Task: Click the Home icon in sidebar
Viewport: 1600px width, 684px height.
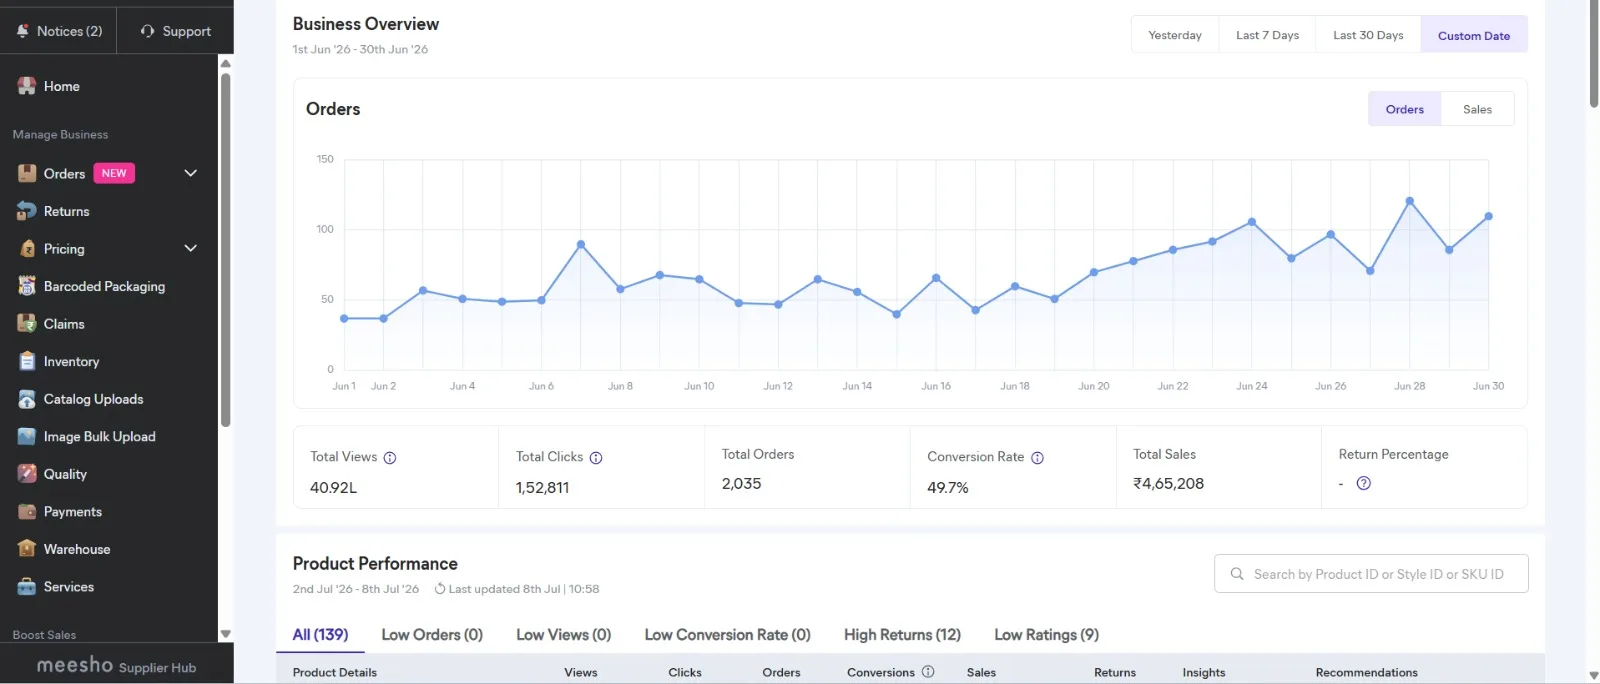Action: (27, 86)
